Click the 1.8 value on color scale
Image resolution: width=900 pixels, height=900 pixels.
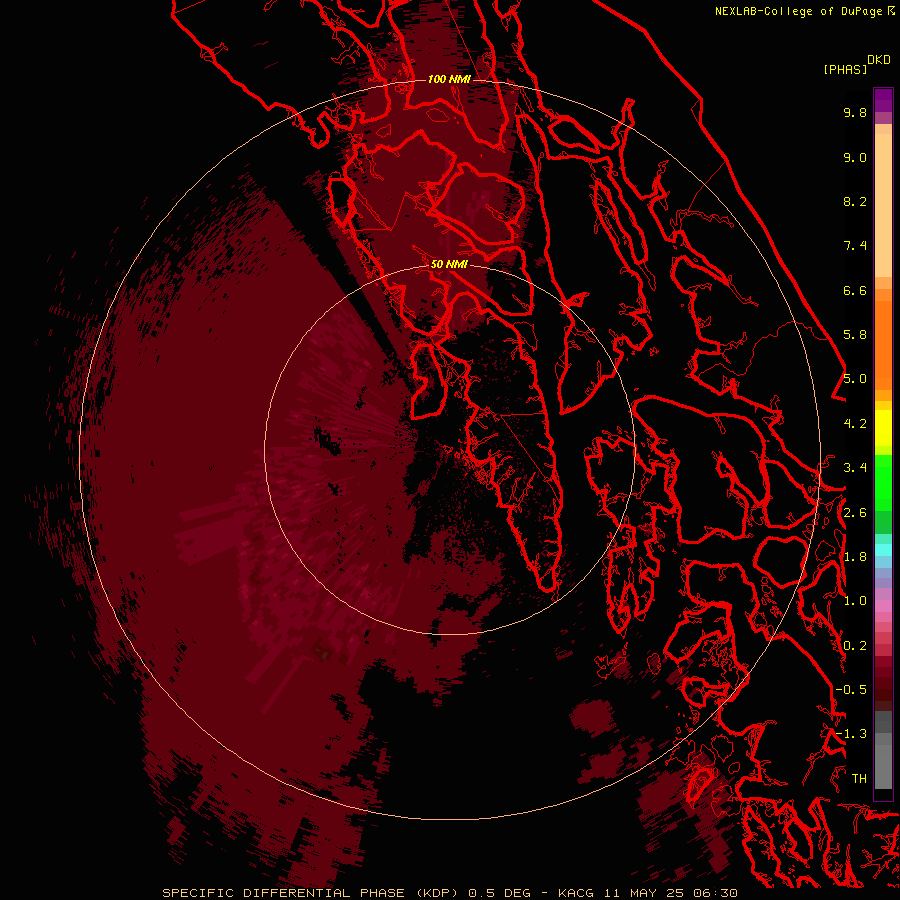(x=855, y=557)
